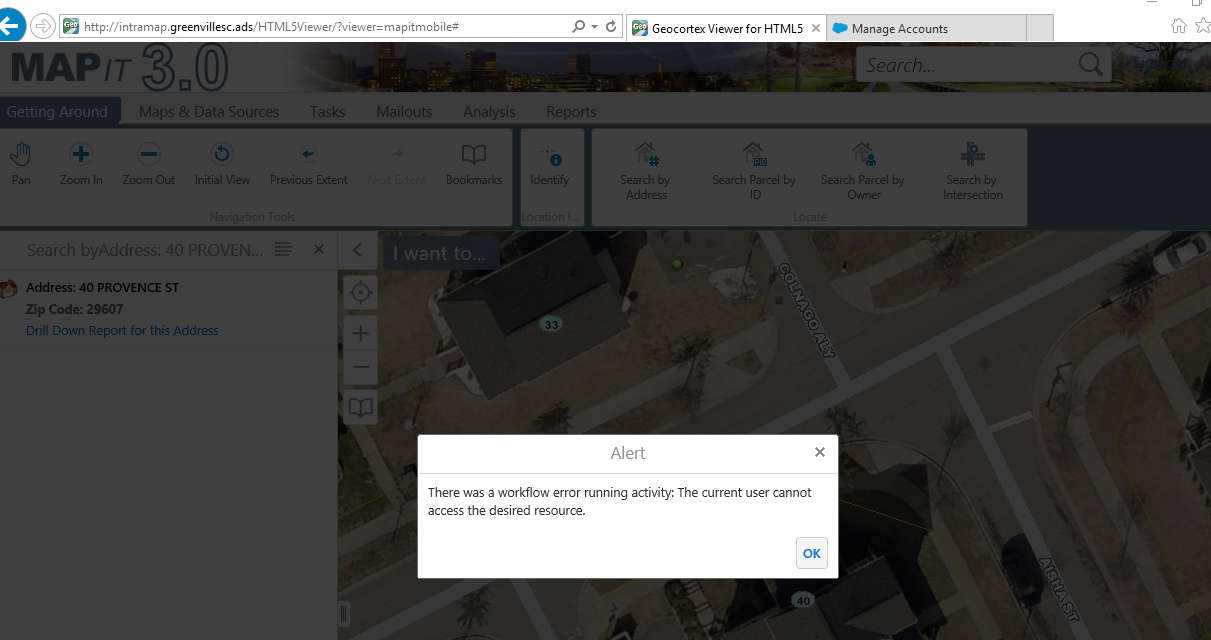Open the Maps & Data Sources tab

(209, 112)
